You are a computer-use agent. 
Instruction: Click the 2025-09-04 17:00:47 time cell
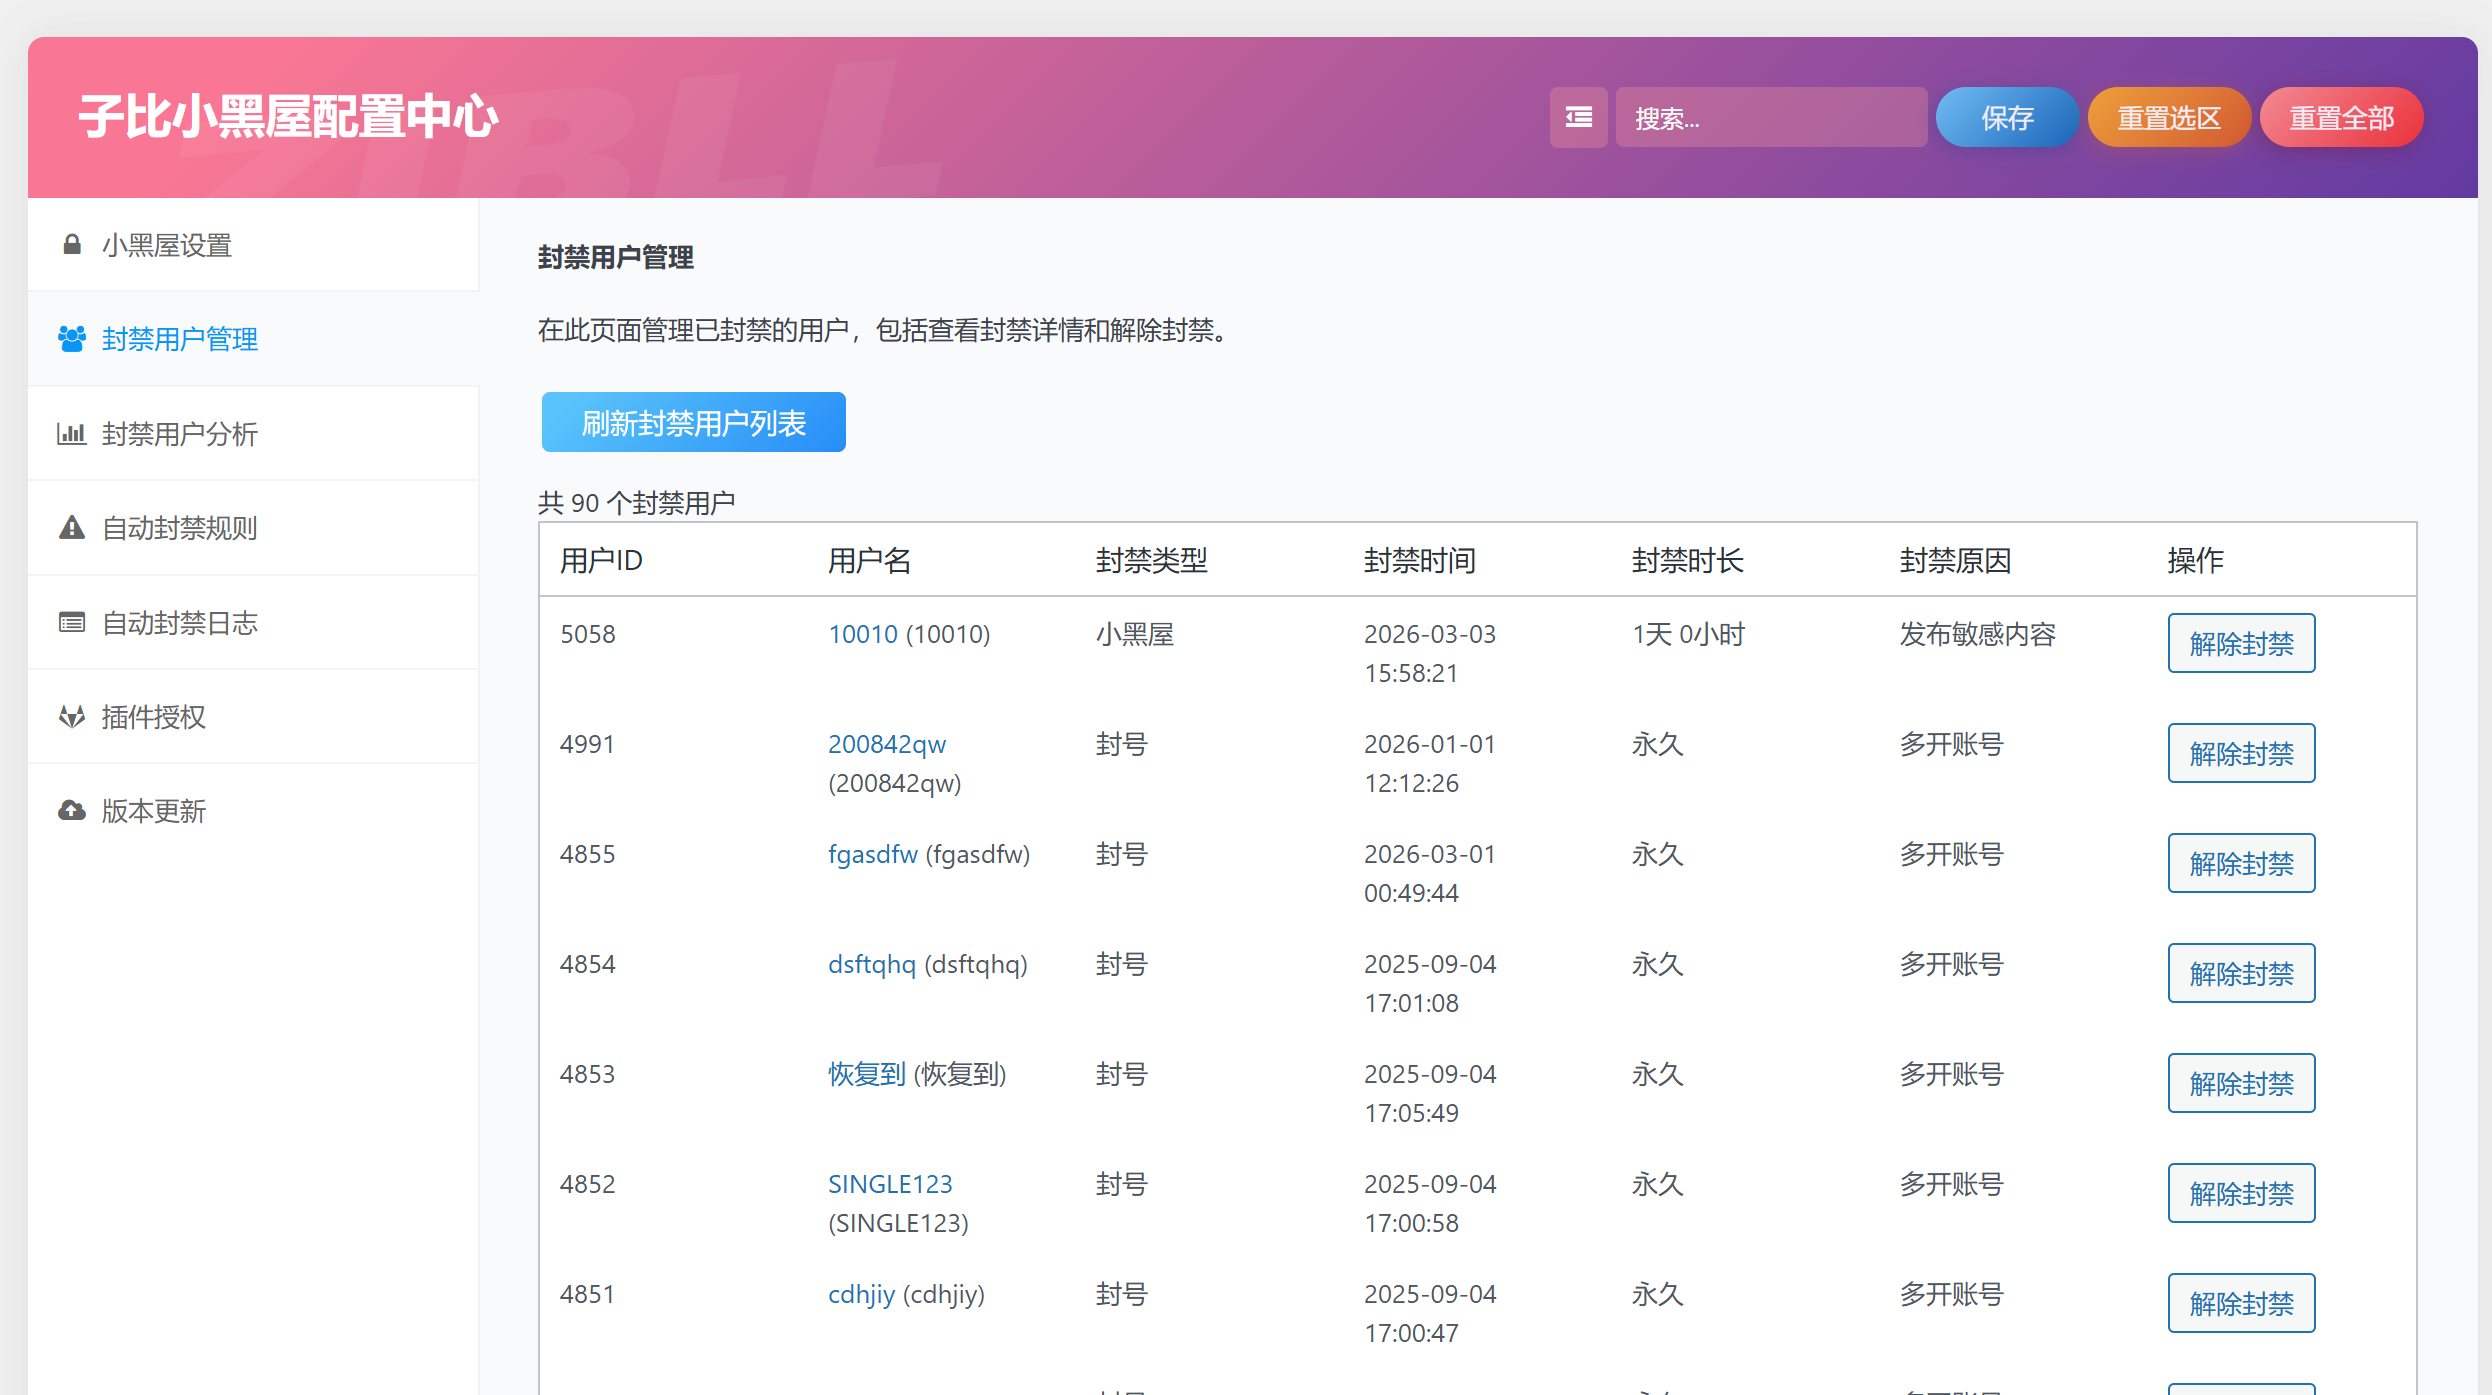click(x=1430, y=1314)
